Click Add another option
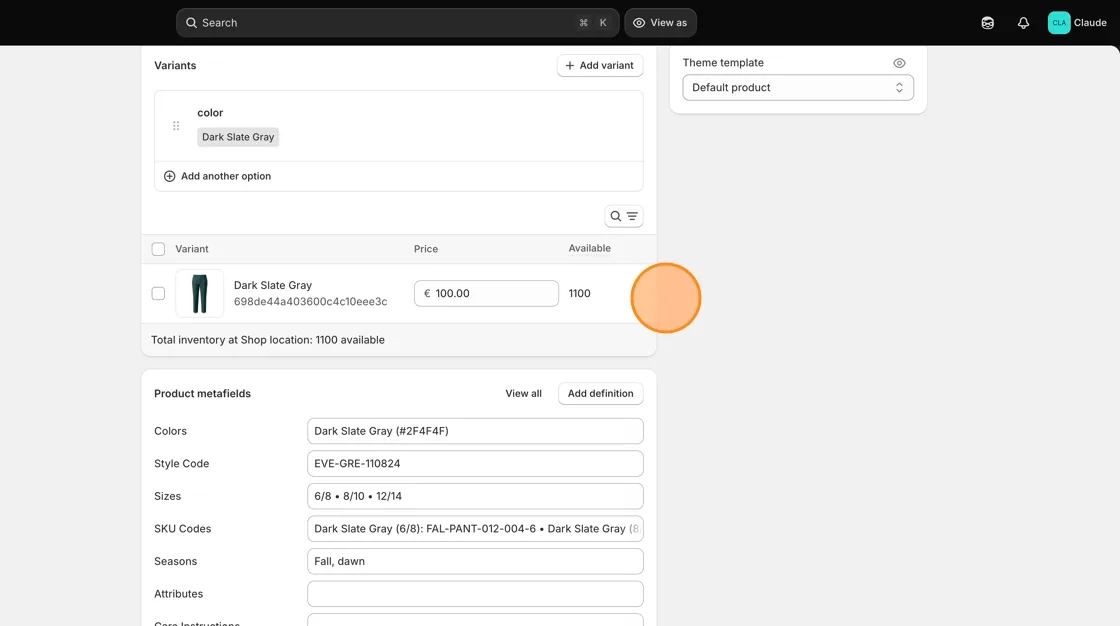 pyautogui.click(x=217, y=176)
